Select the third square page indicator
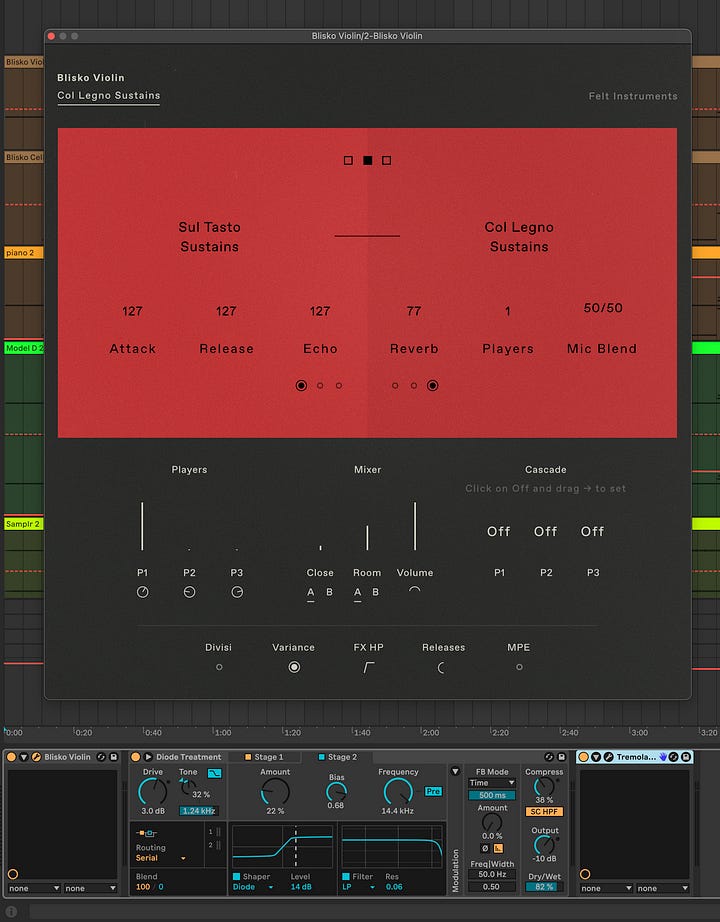The image size is (720, 922). [x=386, y=160]
